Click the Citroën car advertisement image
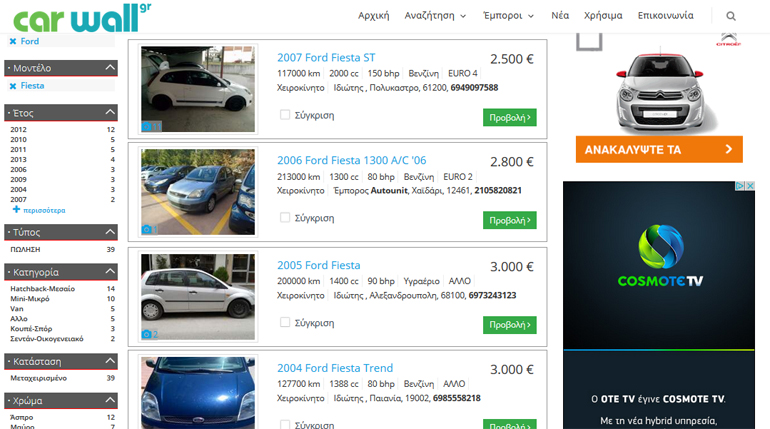770x429 pixels. (660, 91)
